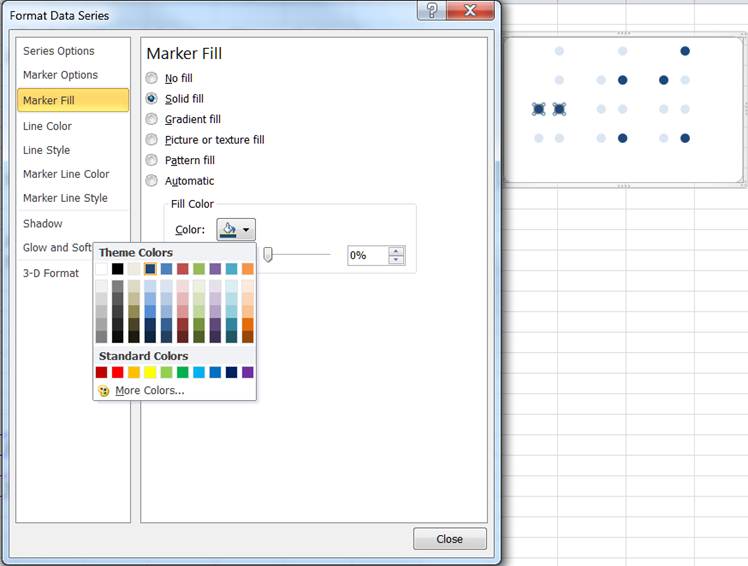Decrease transparency with the down stepper arrow
Viewport: 748px width, 566px height.
tap(397, 260)
